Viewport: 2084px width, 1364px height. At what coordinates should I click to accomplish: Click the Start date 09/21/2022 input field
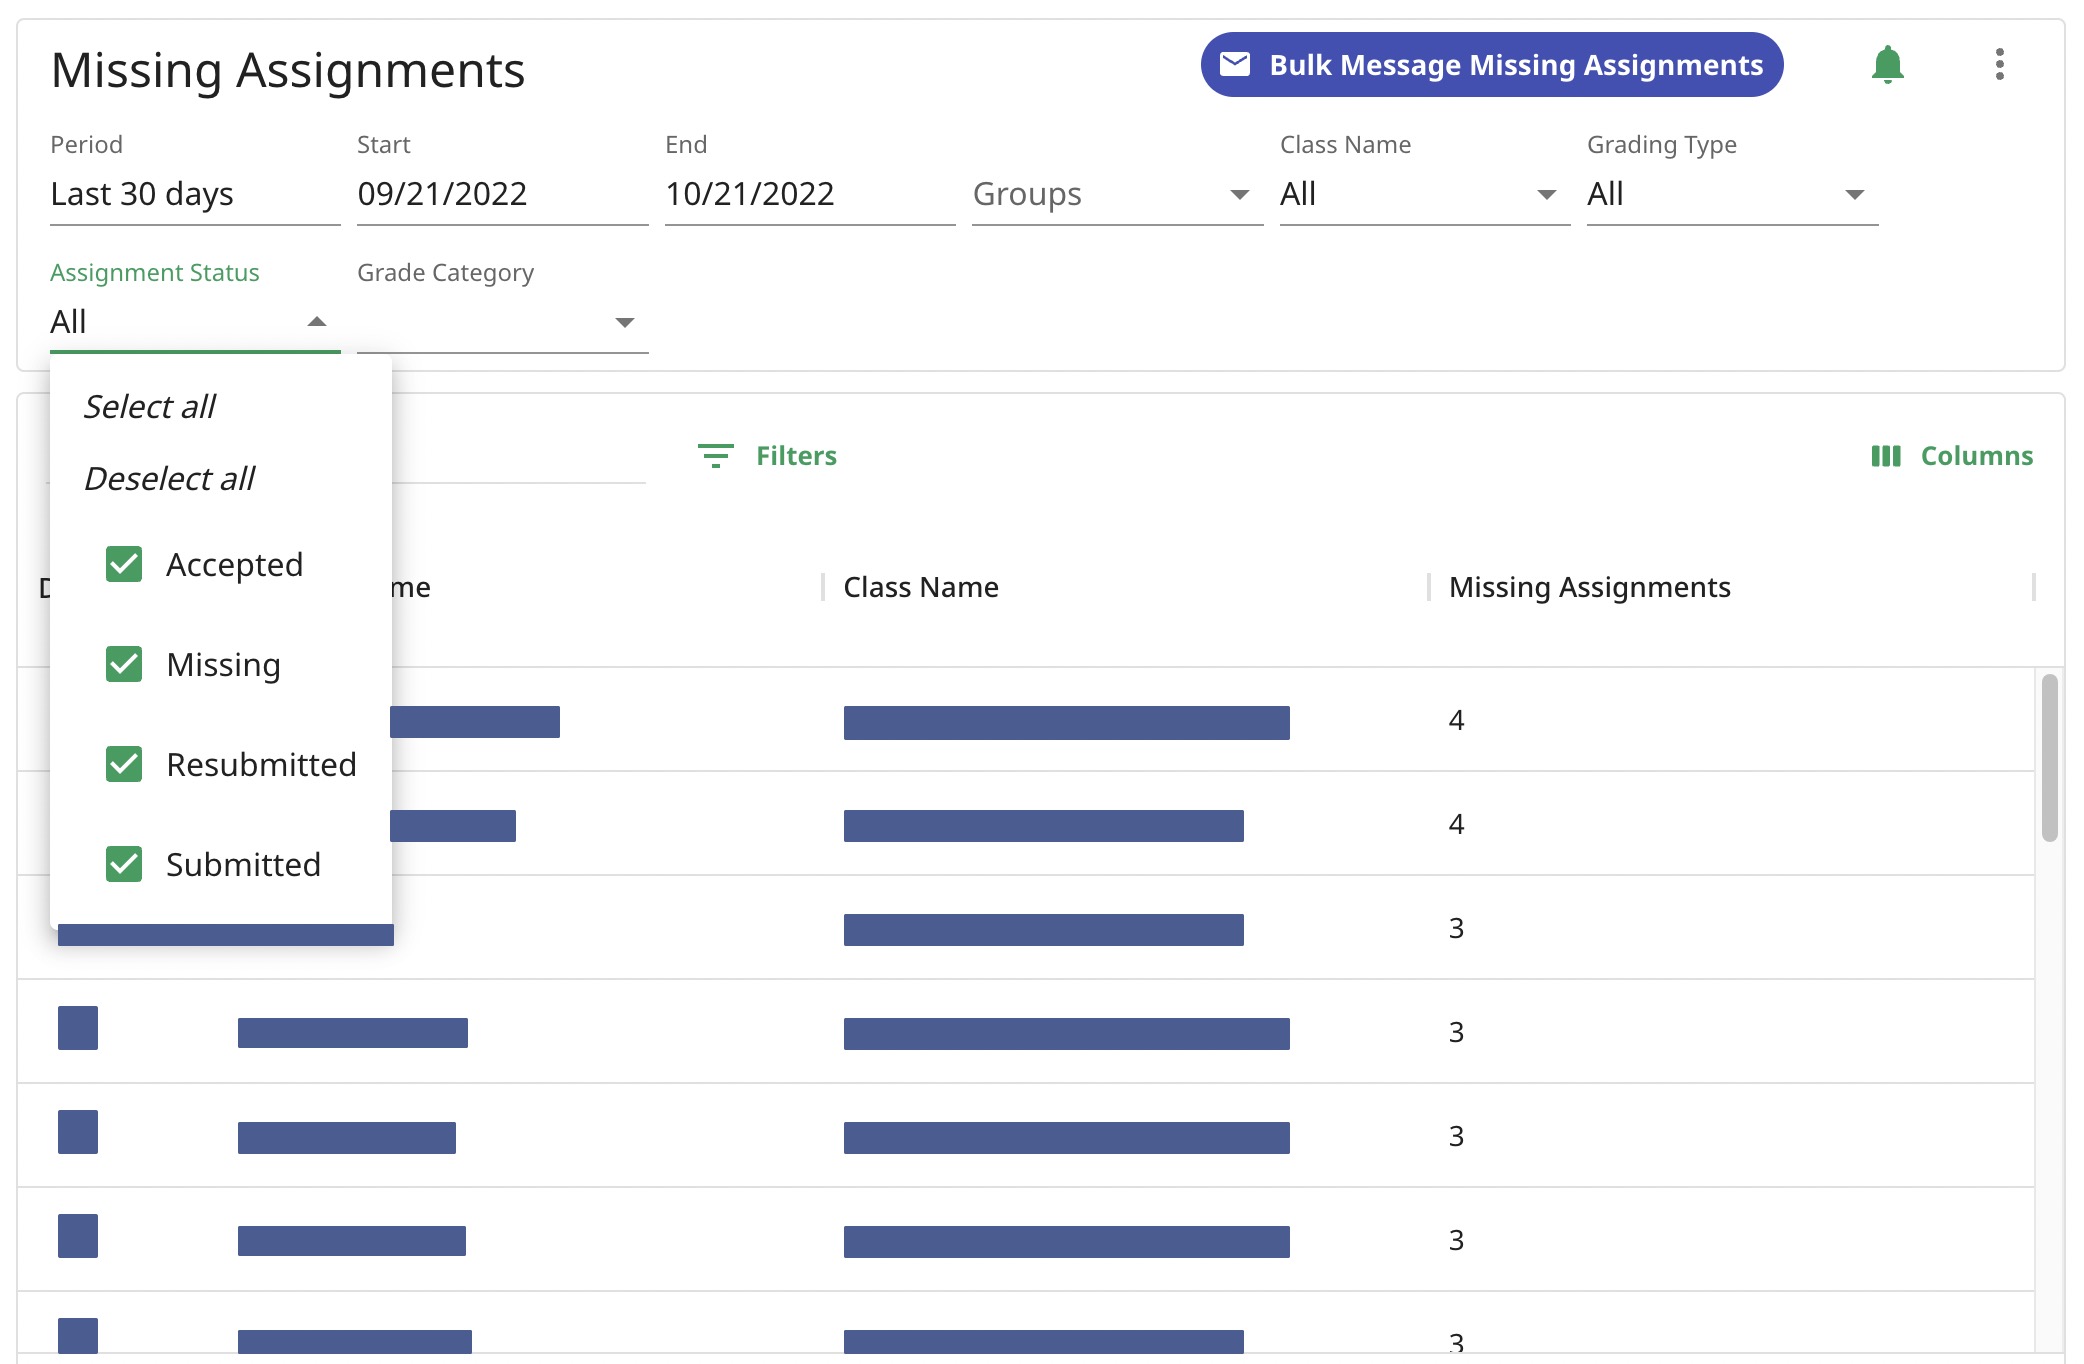point(502,193)
